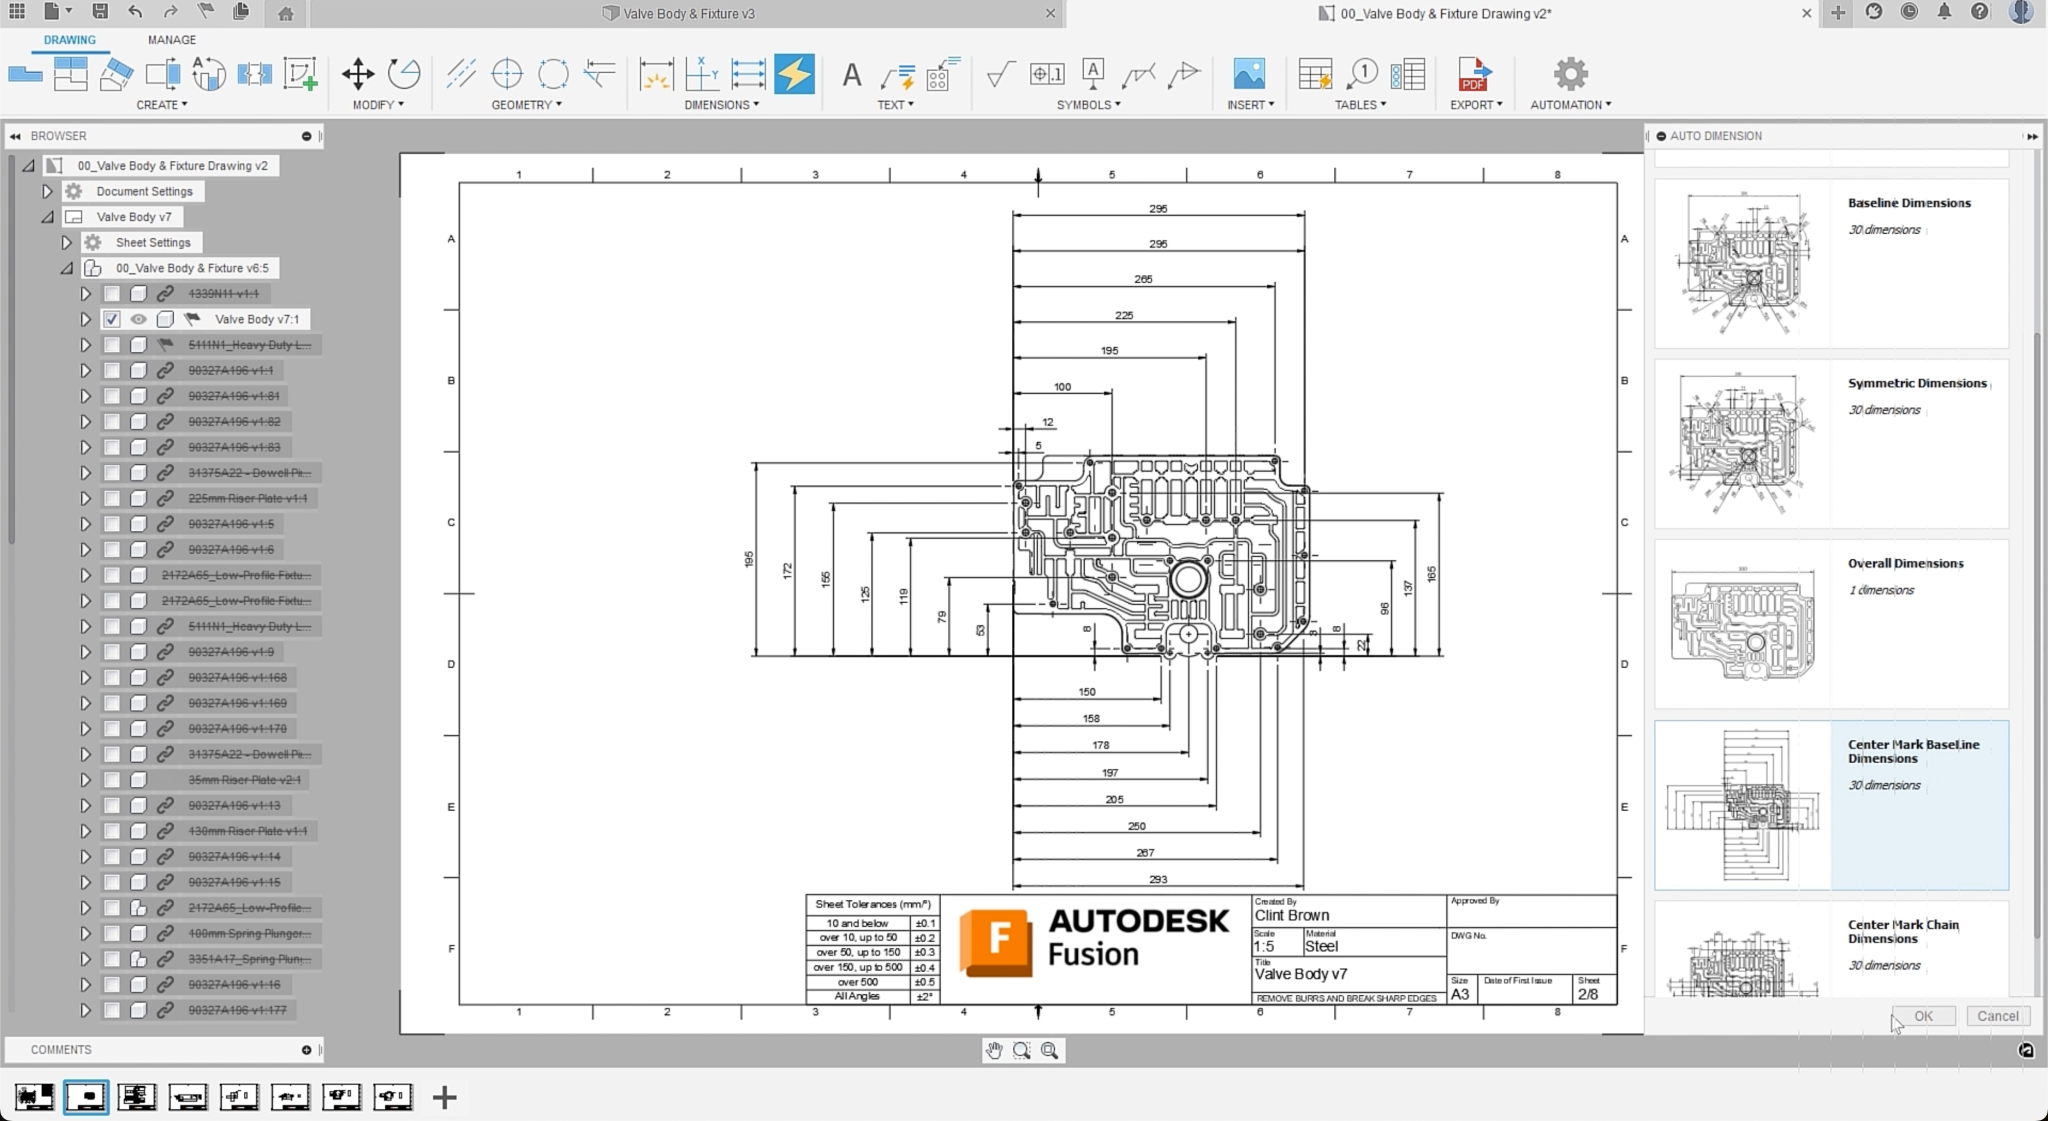Switch to the Manage tab
This screenshot has height=1121, width=2048.
pyautogui.click(x=172, y=40)
